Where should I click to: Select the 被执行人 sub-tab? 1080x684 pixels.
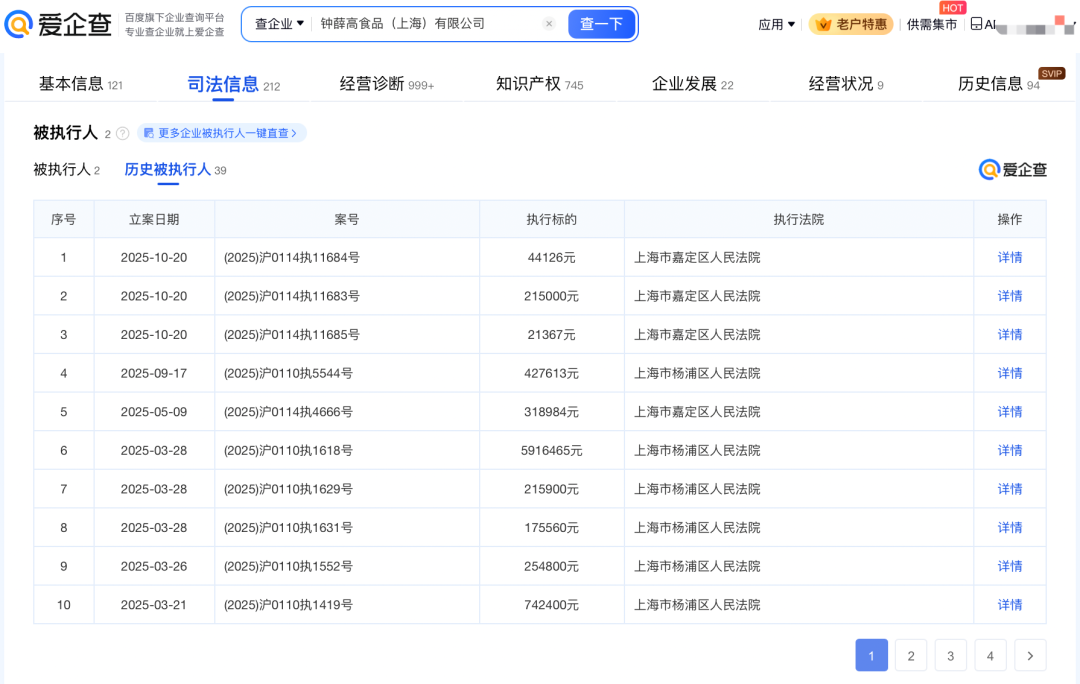click(x=66, y=170)
